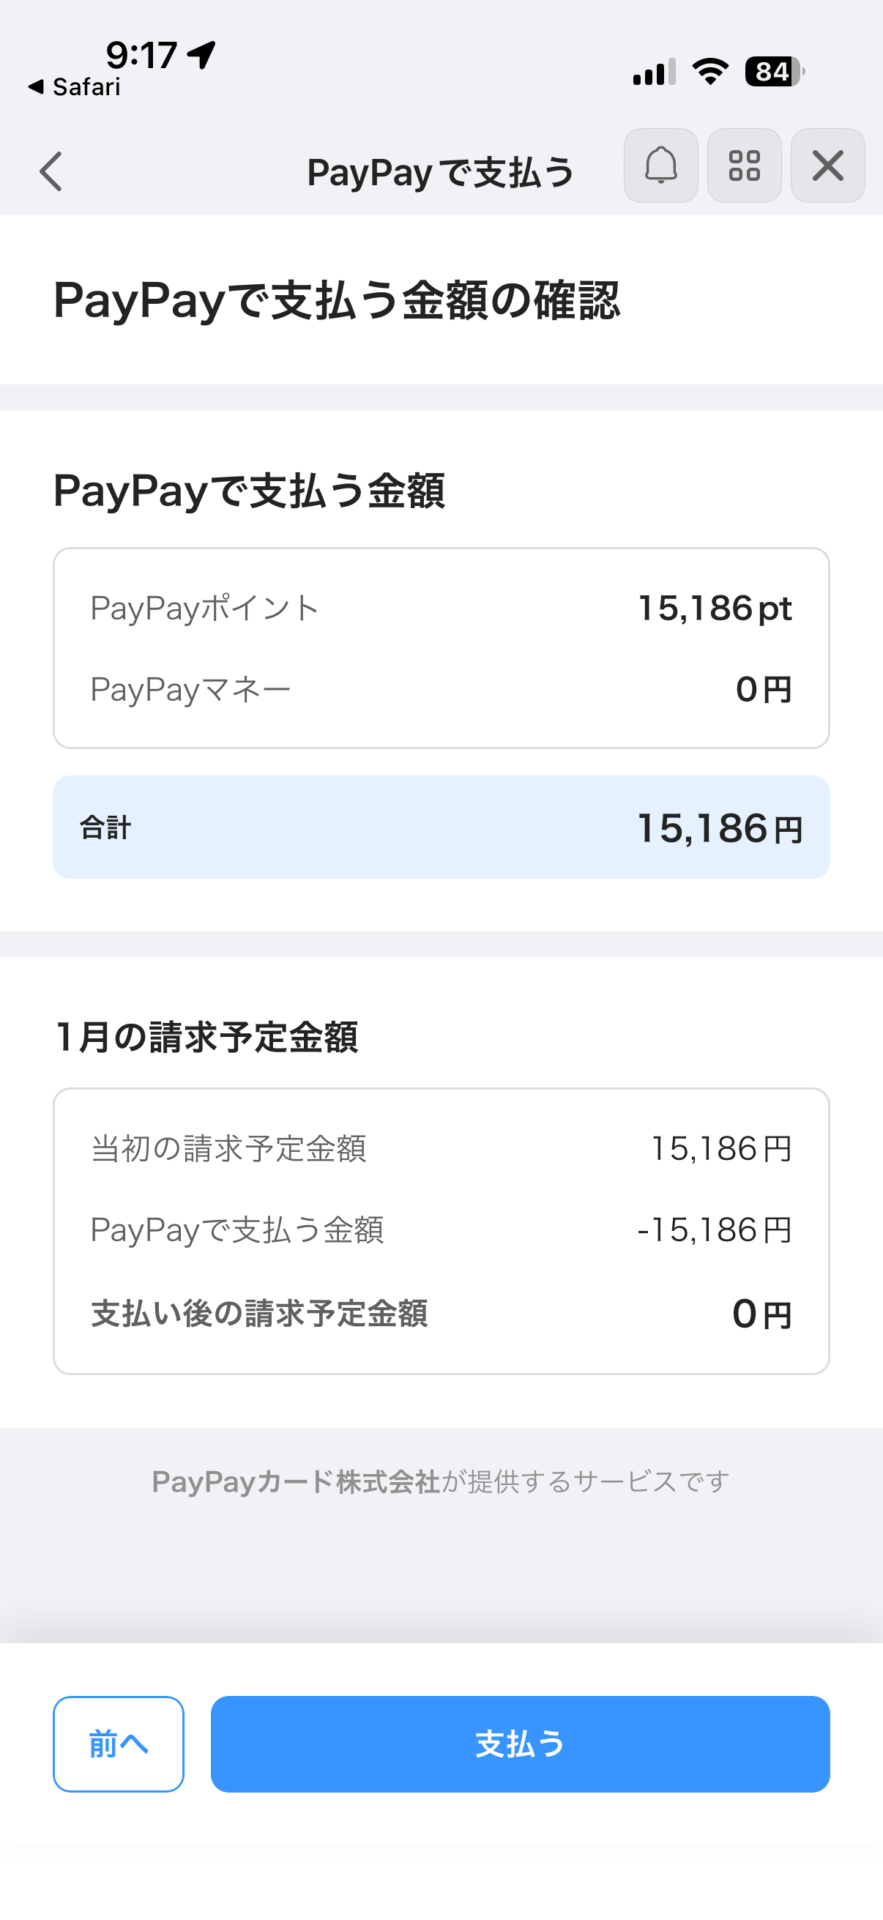Viewport: 883px width, 1920px height.
Task: Tap the back chevron in header
Action: tap(51, 171)
